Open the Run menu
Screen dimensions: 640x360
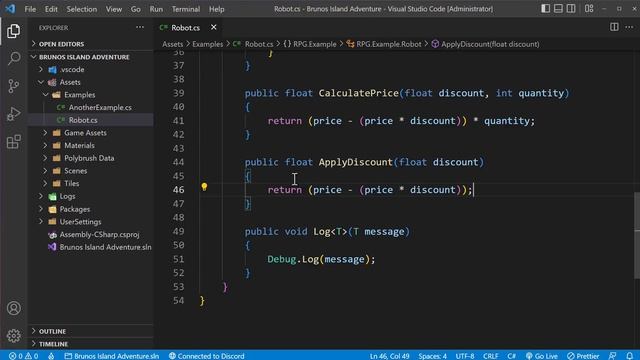click(x=156, y=9)
